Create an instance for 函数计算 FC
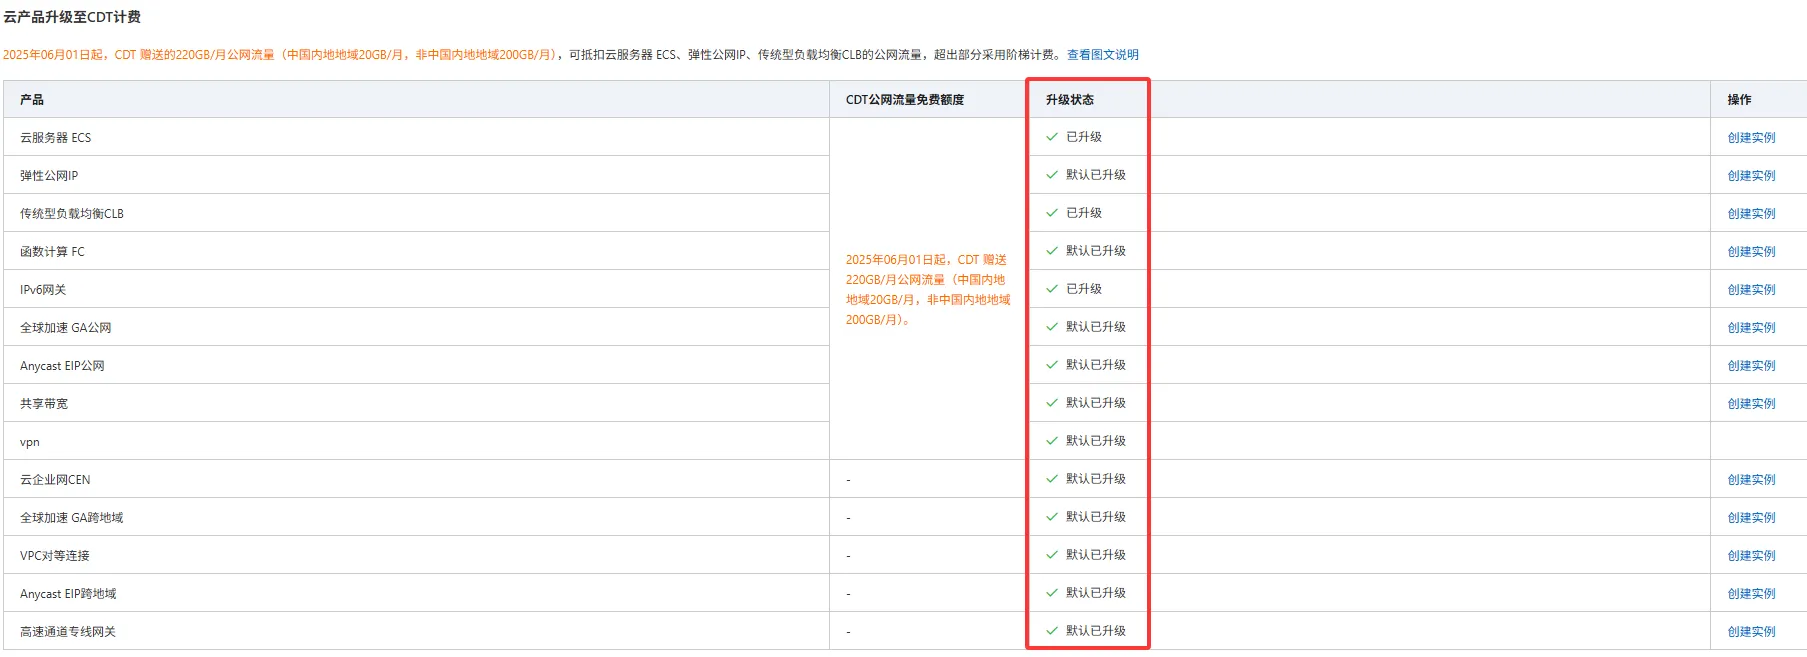This screenshot has height=657, width=1807. coord(1751,252)
